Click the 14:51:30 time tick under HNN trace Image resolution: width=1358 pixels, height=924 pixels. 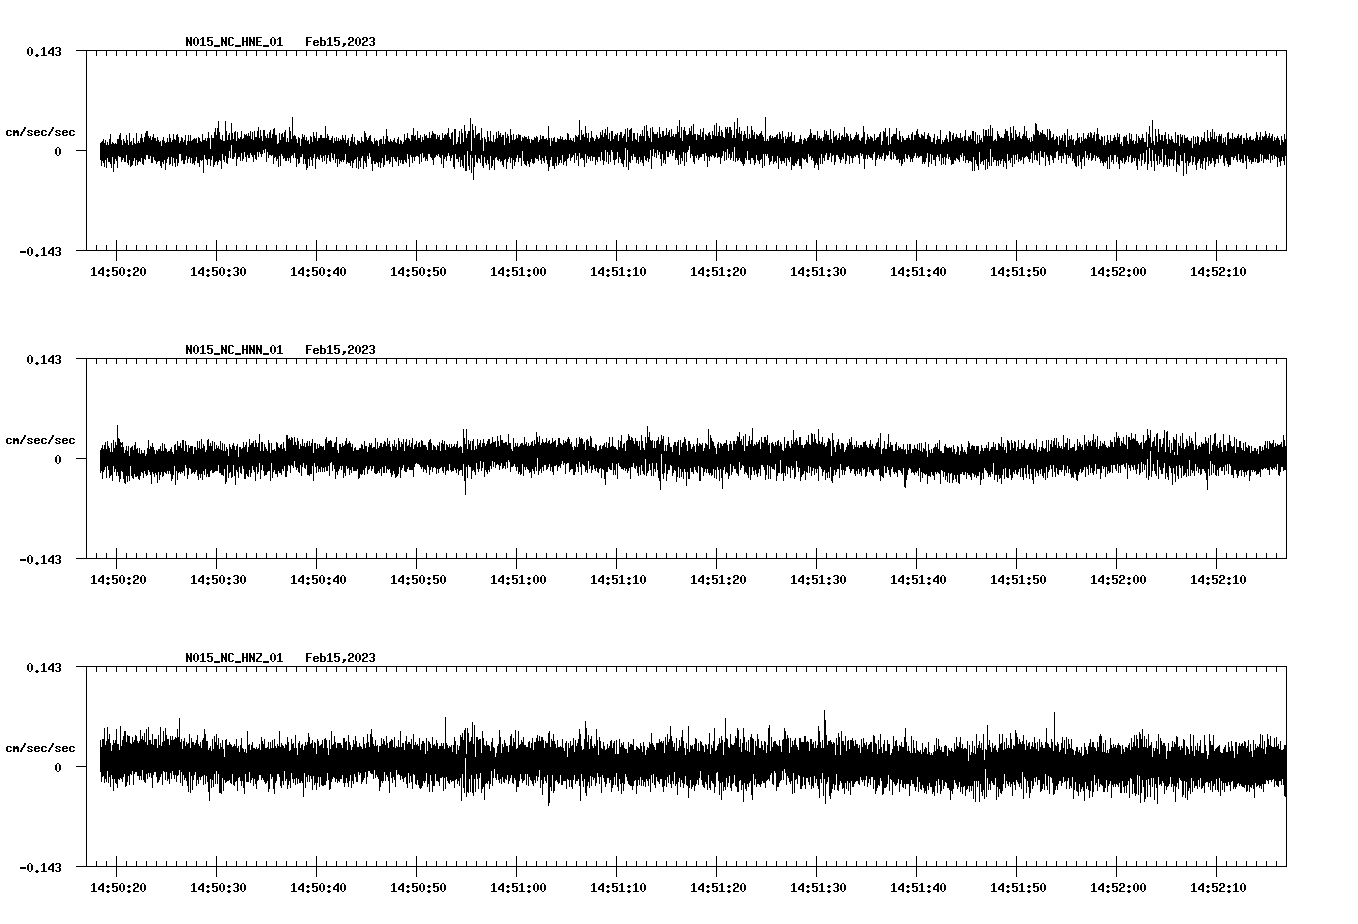tap(817, 577)
